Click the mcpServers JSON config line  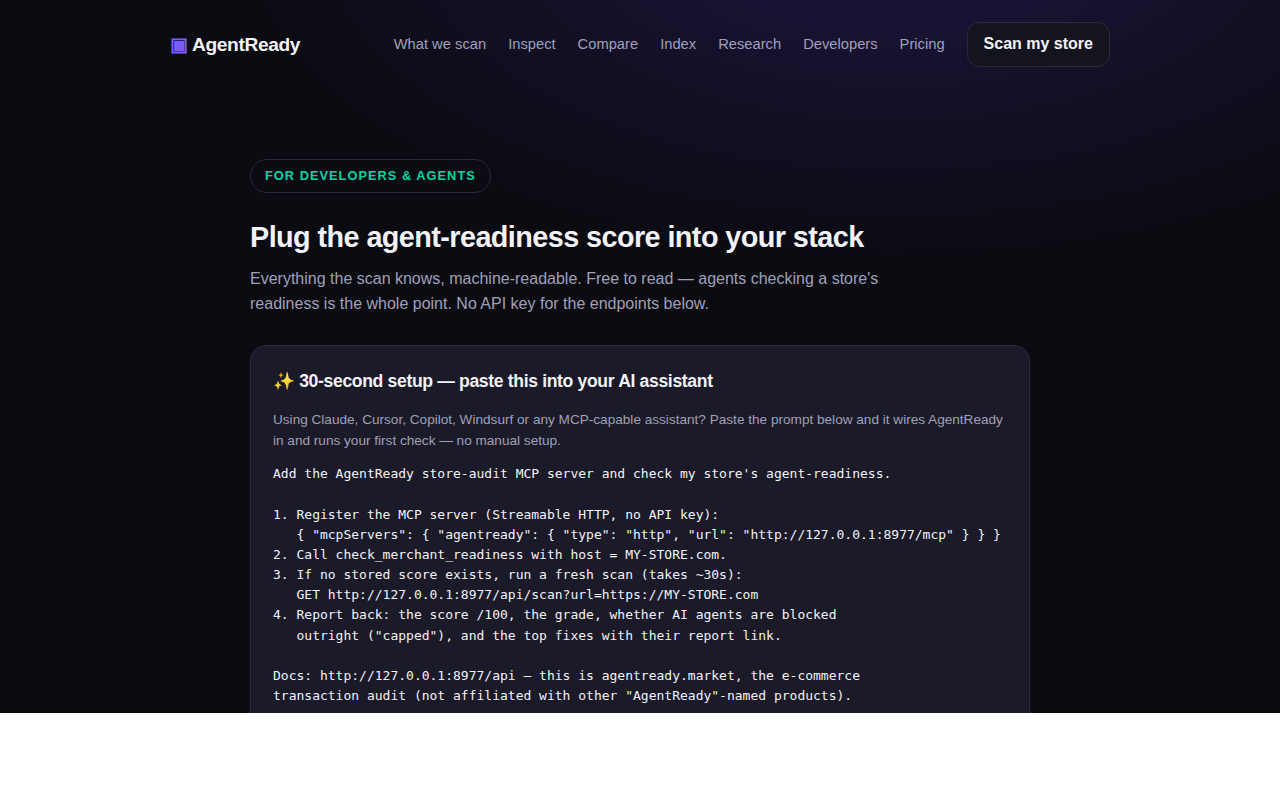click(x=648, y=535)
